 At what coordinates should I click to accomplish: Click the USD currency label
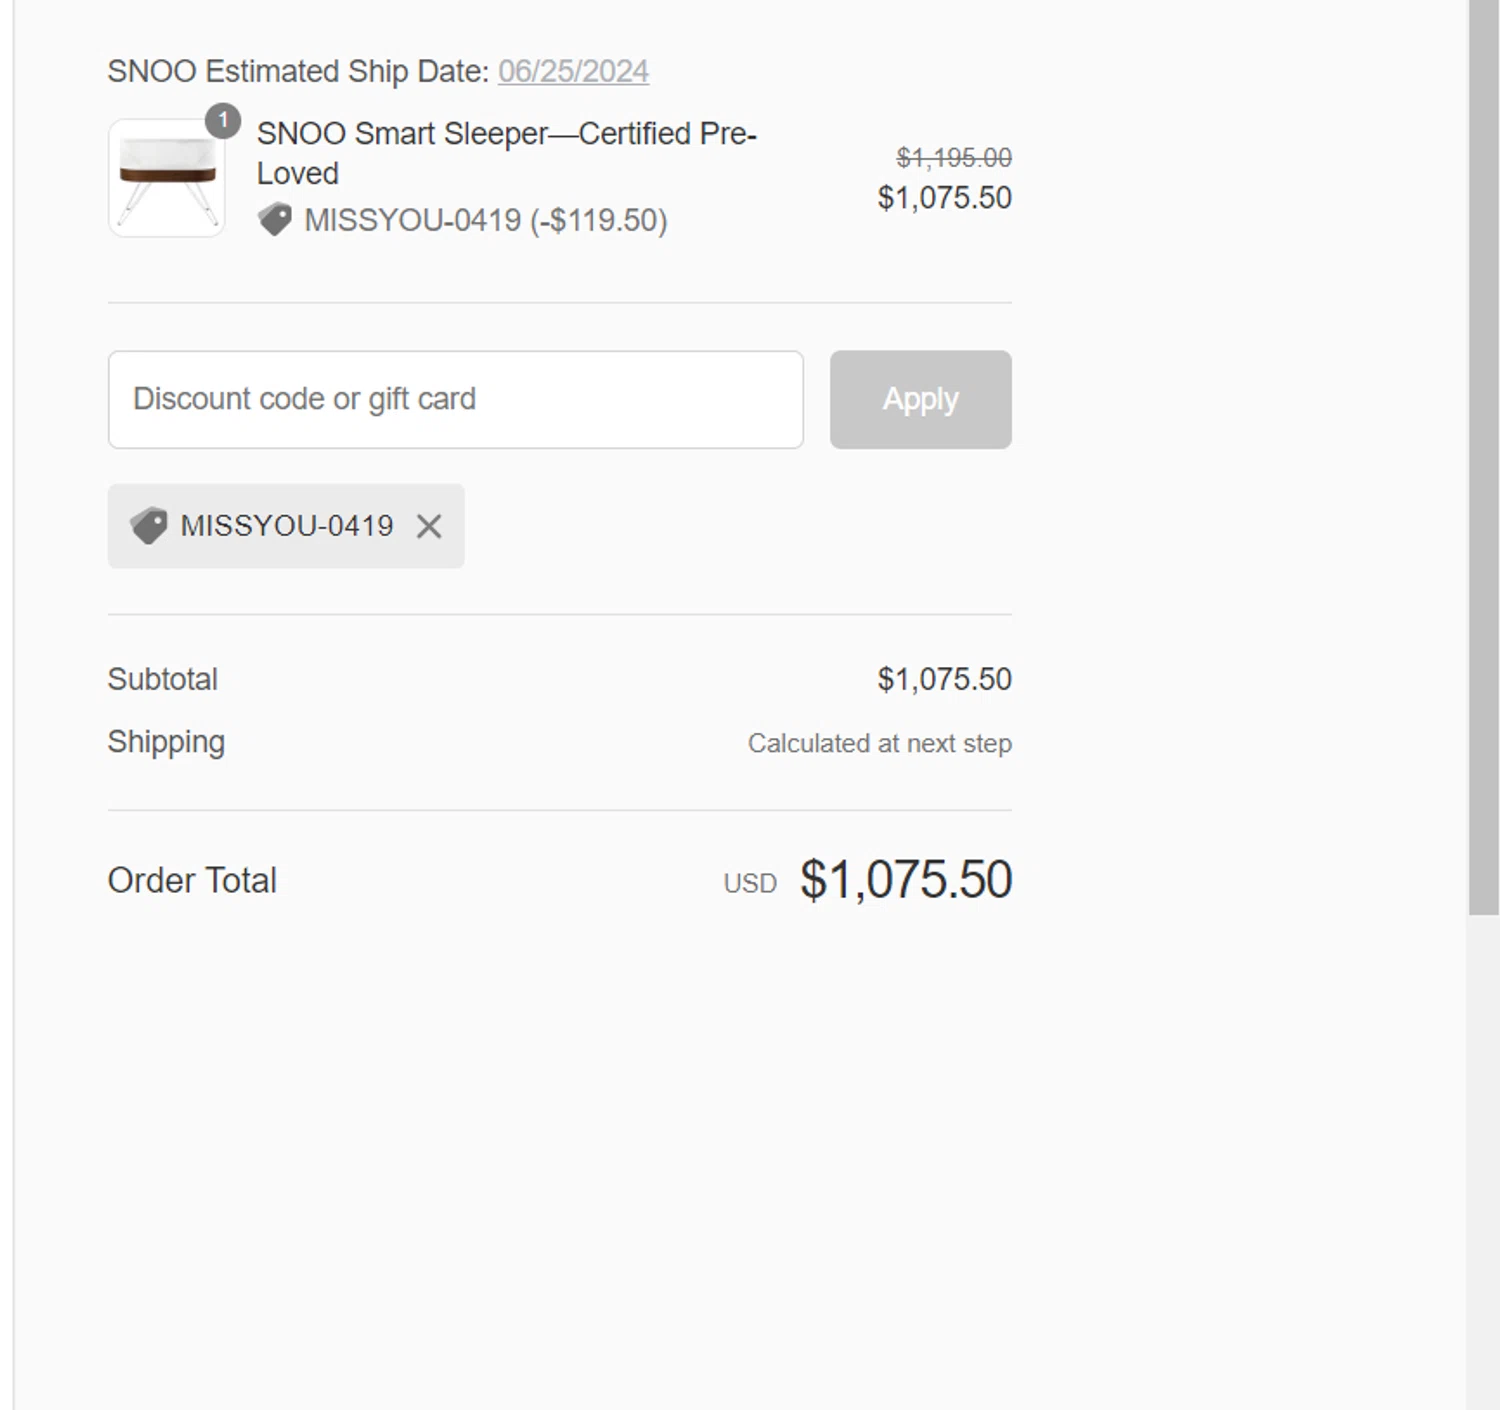750,883
